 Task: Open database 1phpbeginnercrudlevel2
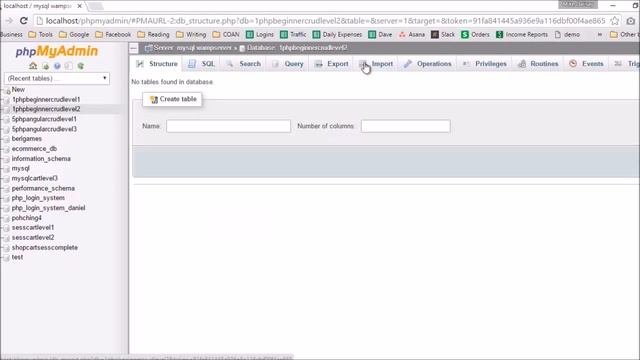(x=46, y=109)
